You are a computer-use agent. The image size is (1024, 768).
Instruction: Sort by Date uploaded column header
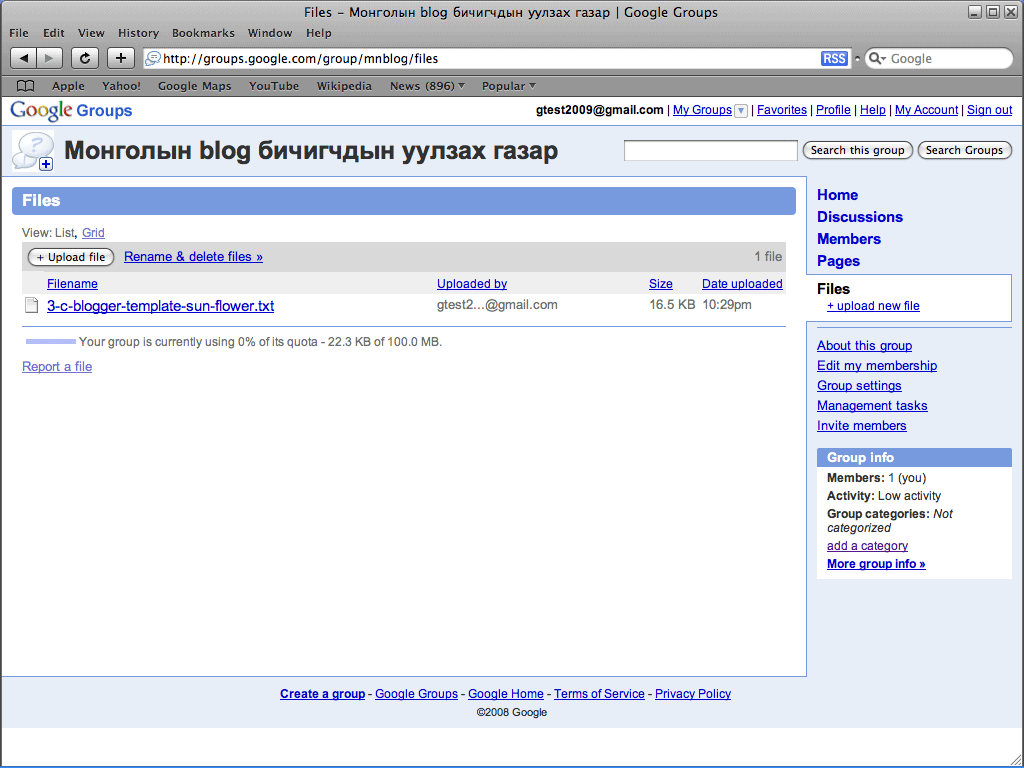click(x=742, y=283)
